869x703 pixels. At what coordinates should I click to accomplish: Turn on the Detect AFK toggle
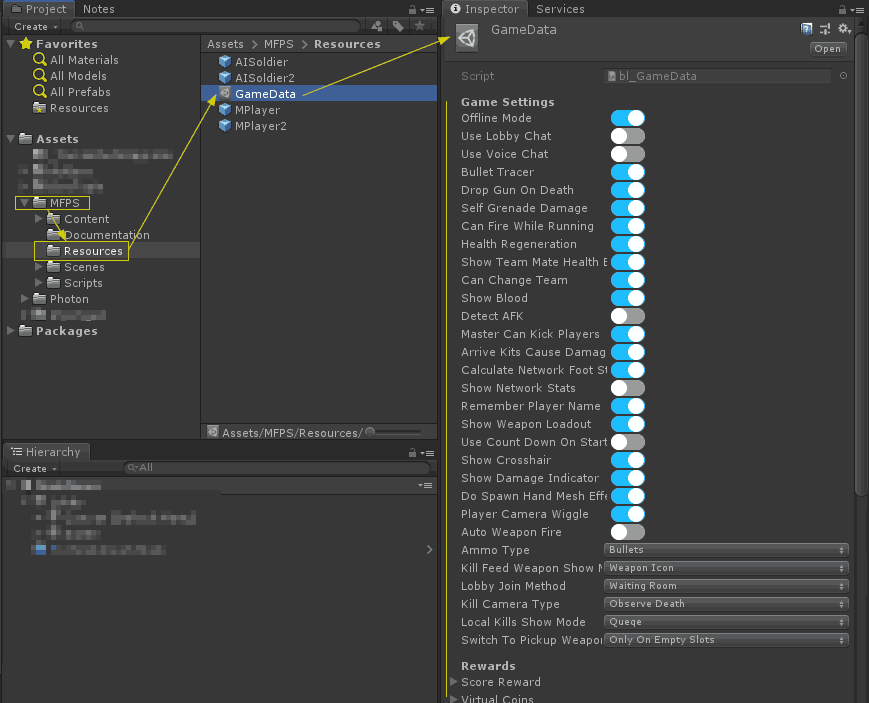tap(628, 316)
